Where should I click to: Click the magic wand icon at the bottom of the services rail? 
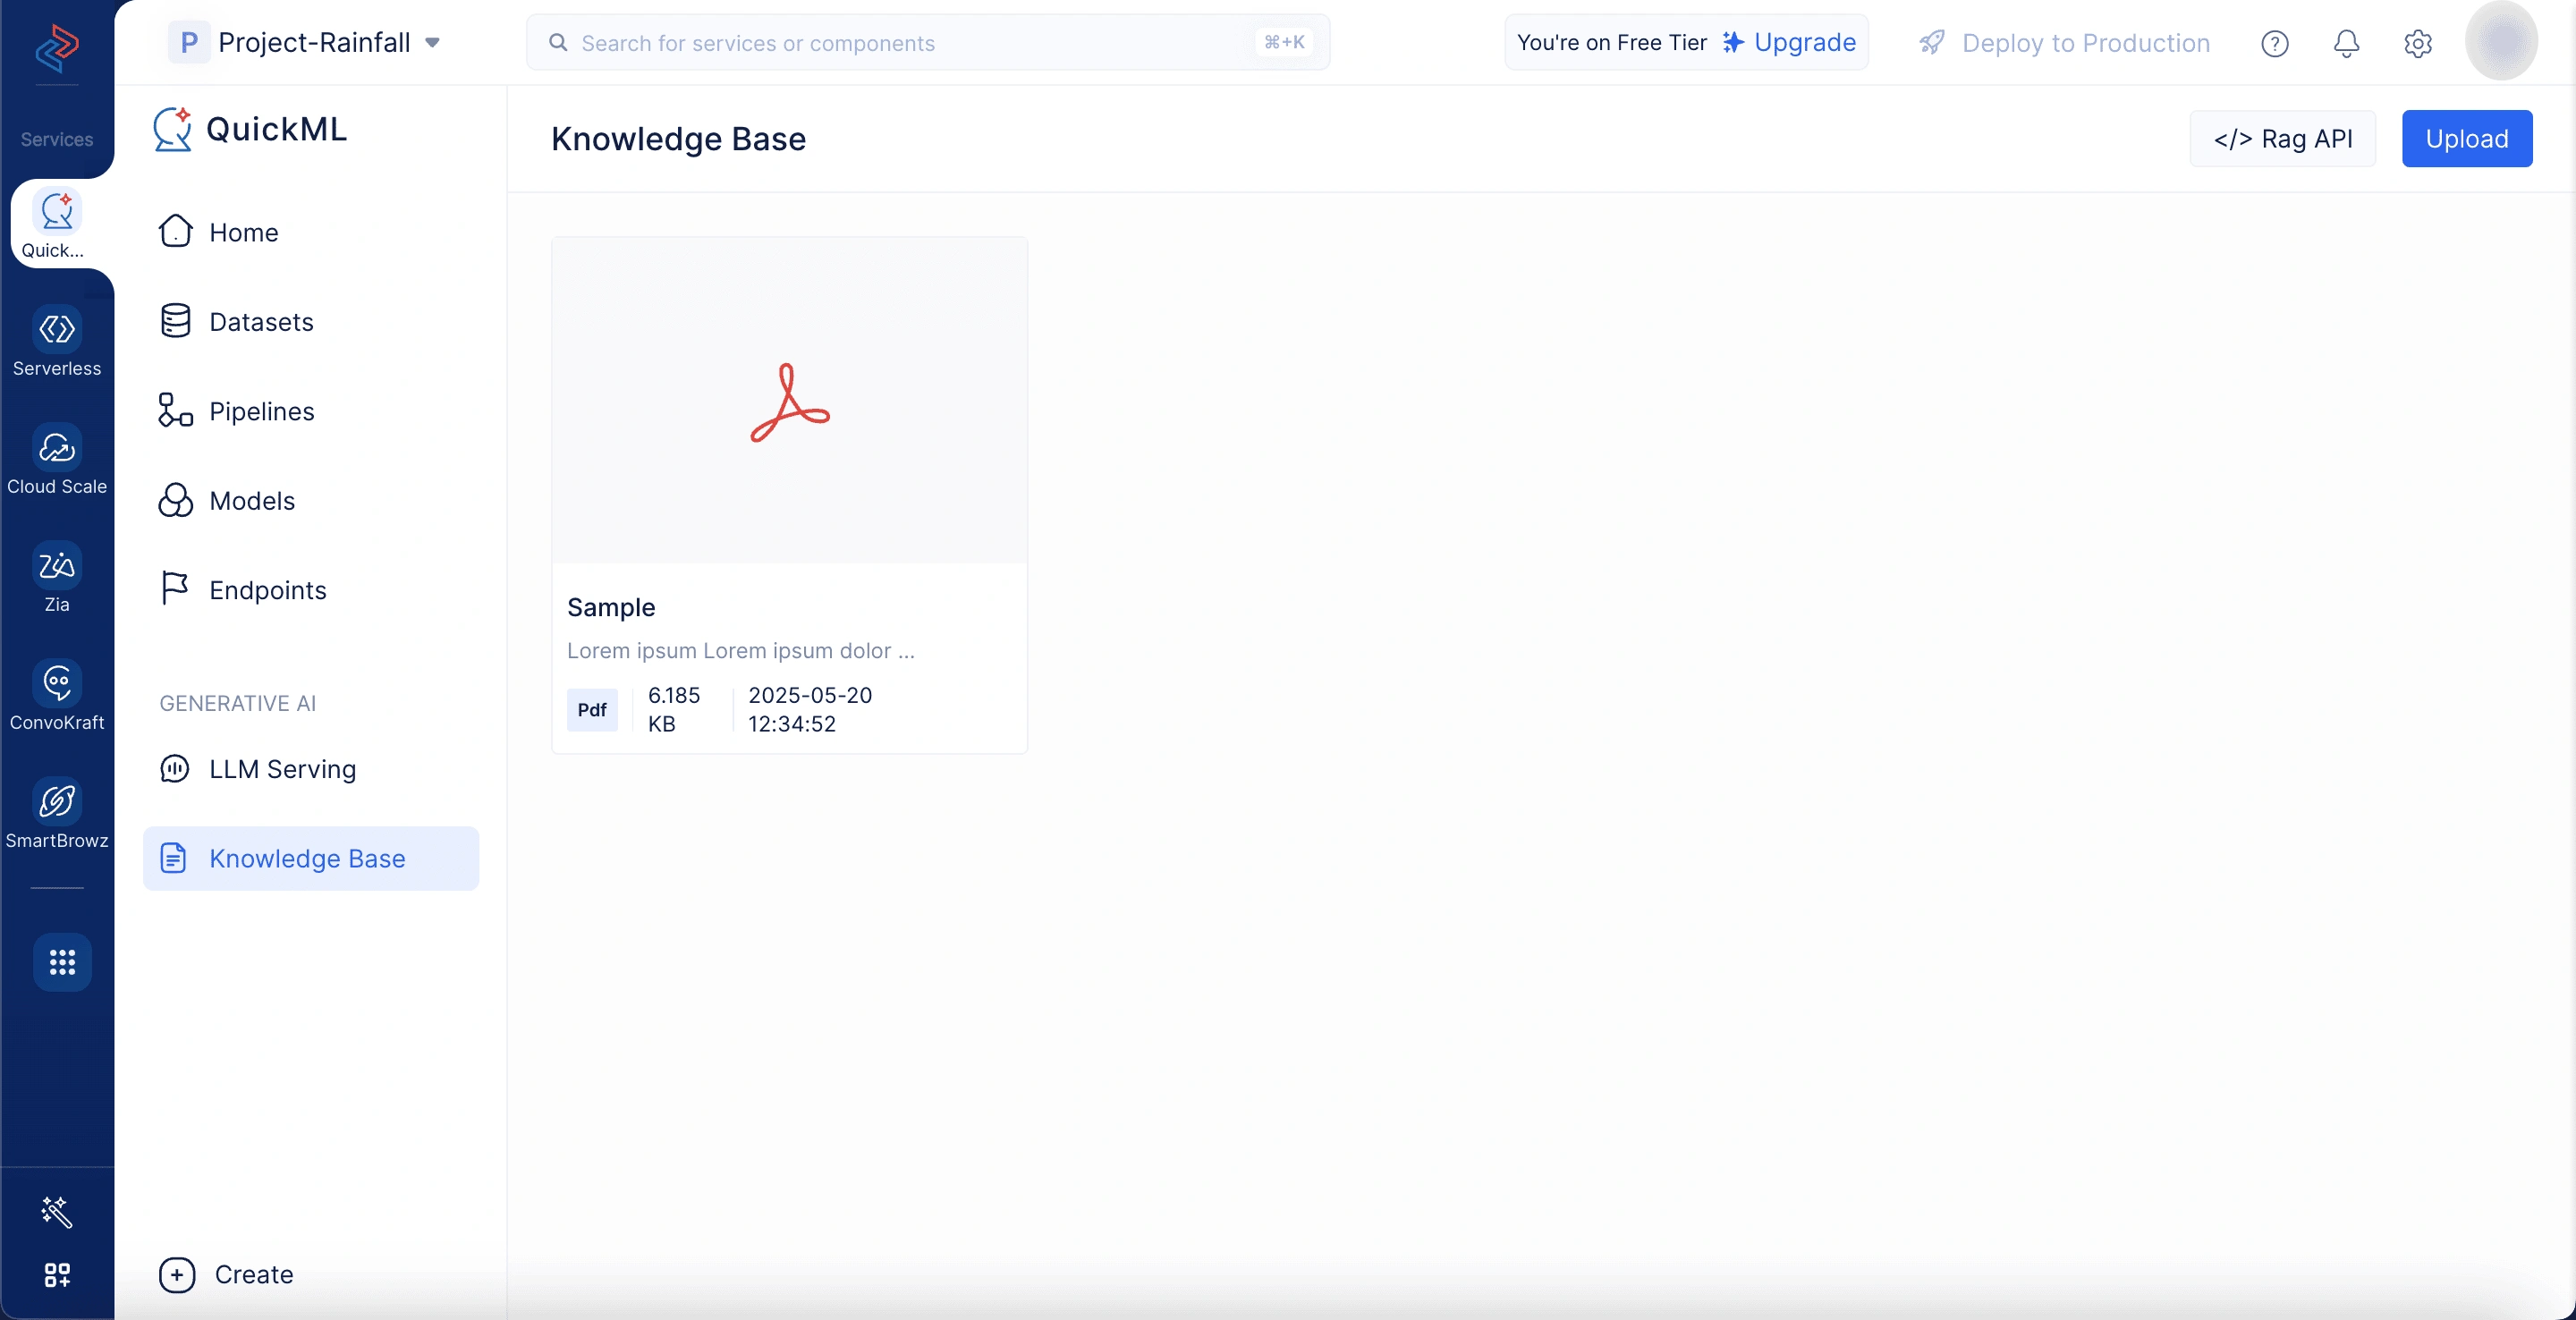tap(57, 1211)
